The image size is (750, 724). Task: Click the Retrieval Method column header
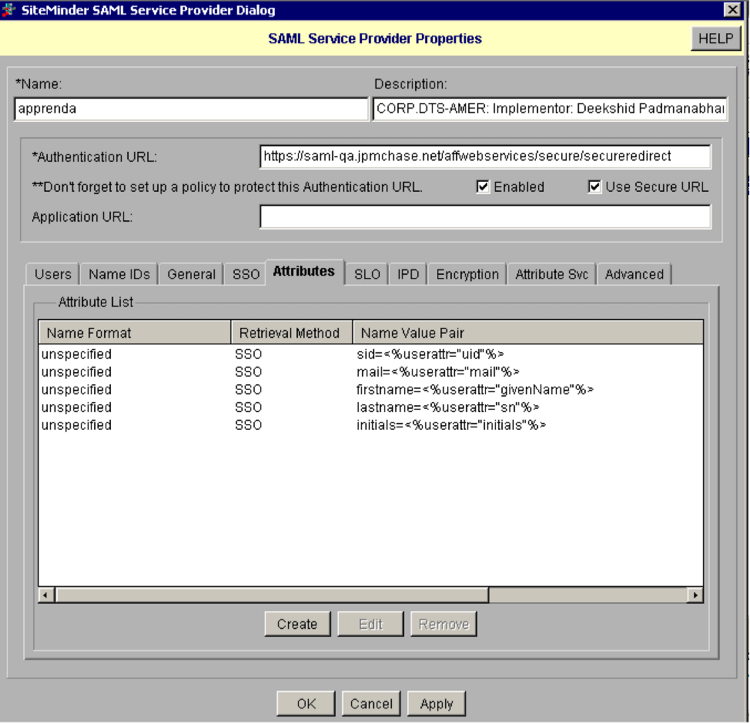point(292,332)
